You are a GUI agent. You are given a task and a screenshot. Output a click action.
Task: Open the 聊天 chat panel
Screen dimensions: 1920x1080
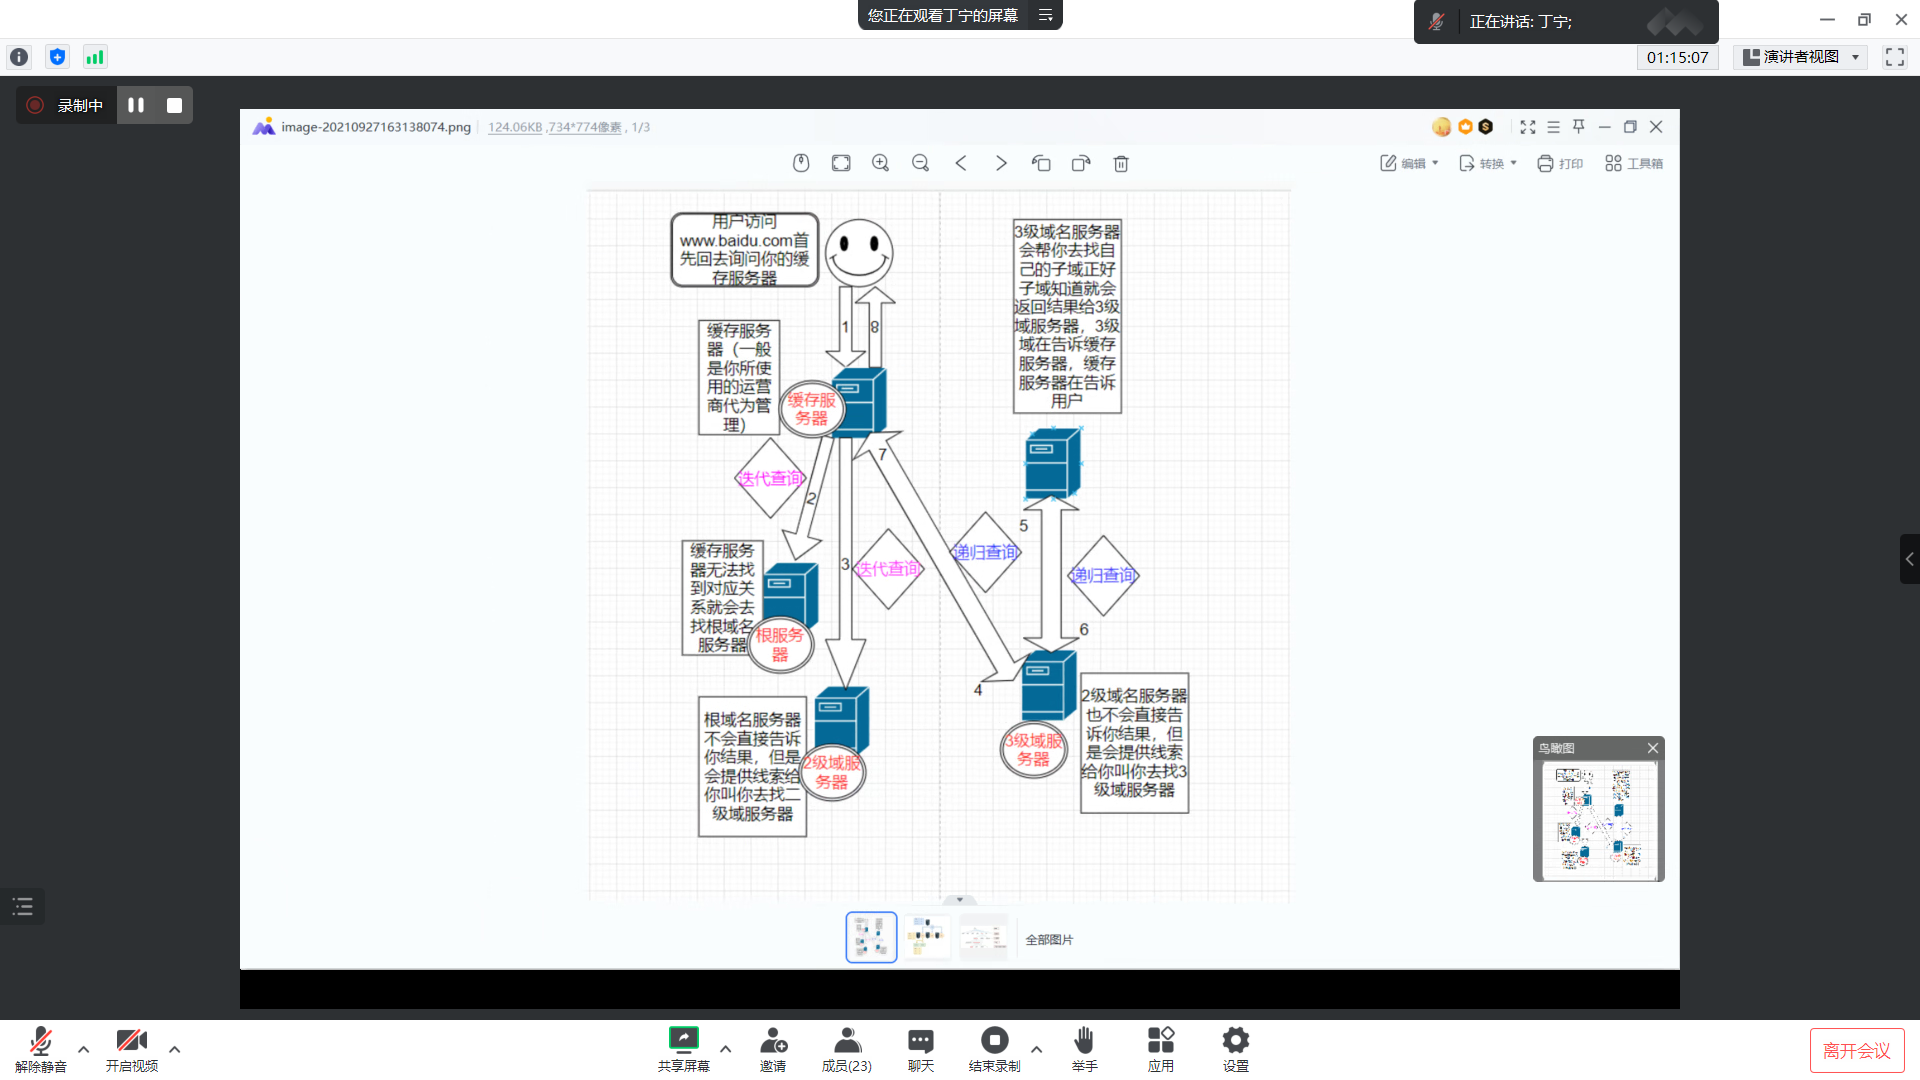pos(920,1049)
